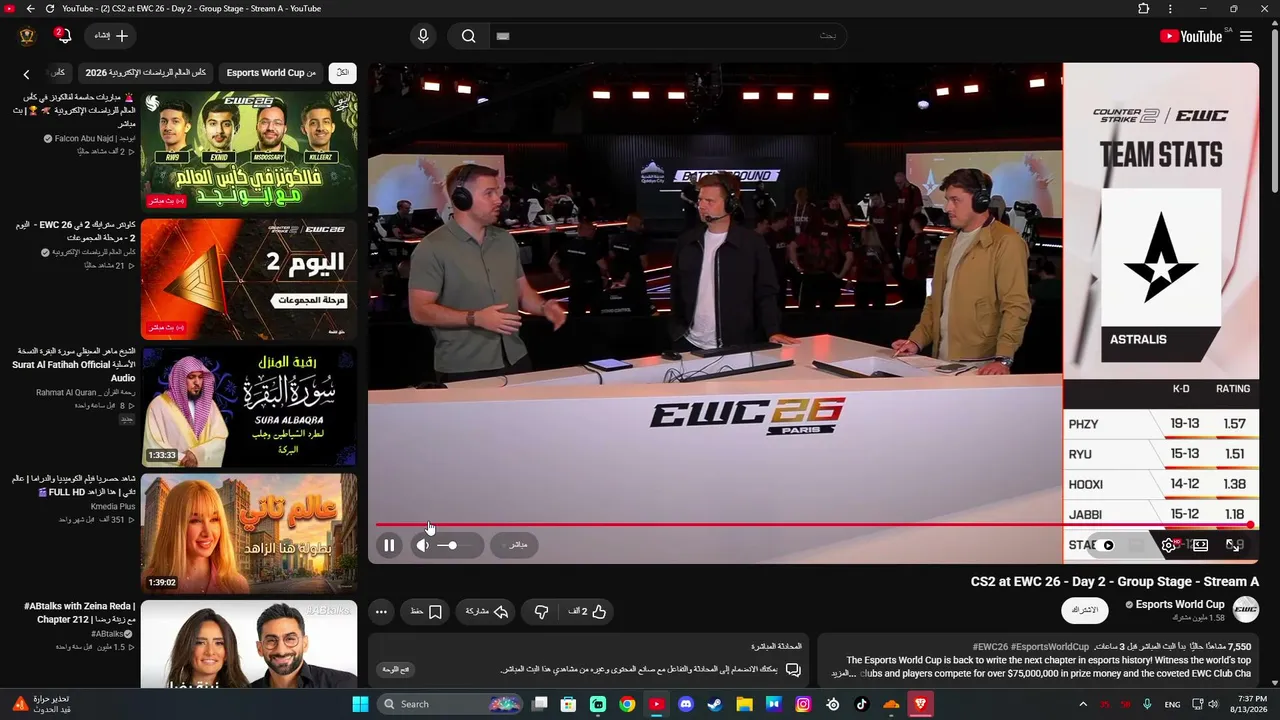The width and height of the screenshot is (1280, 720).
Task: Enter fullscreen on the video player
Action: tap(1235, 545)
